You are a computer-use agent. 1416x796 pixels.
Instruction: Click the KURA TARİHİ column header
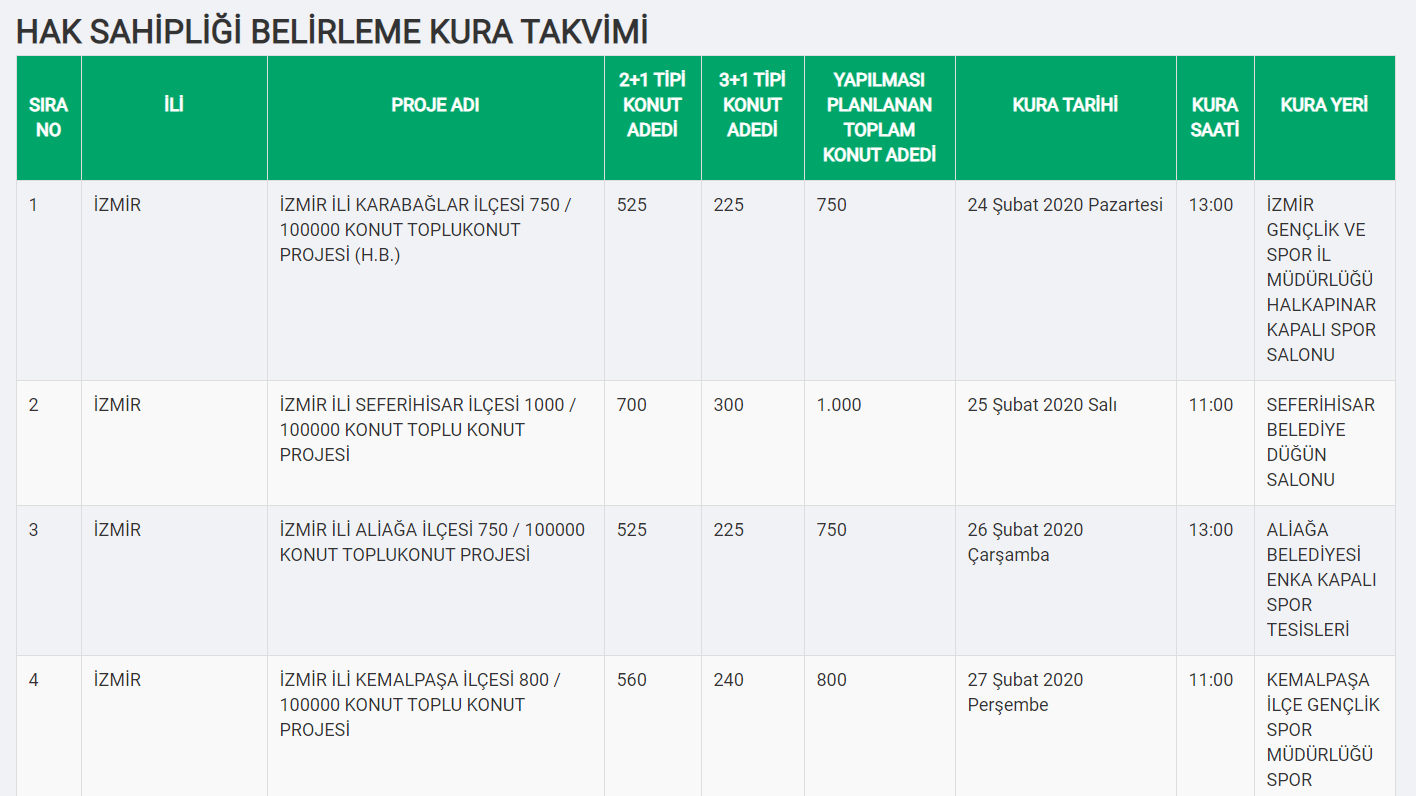click(x=1065, y=118)
